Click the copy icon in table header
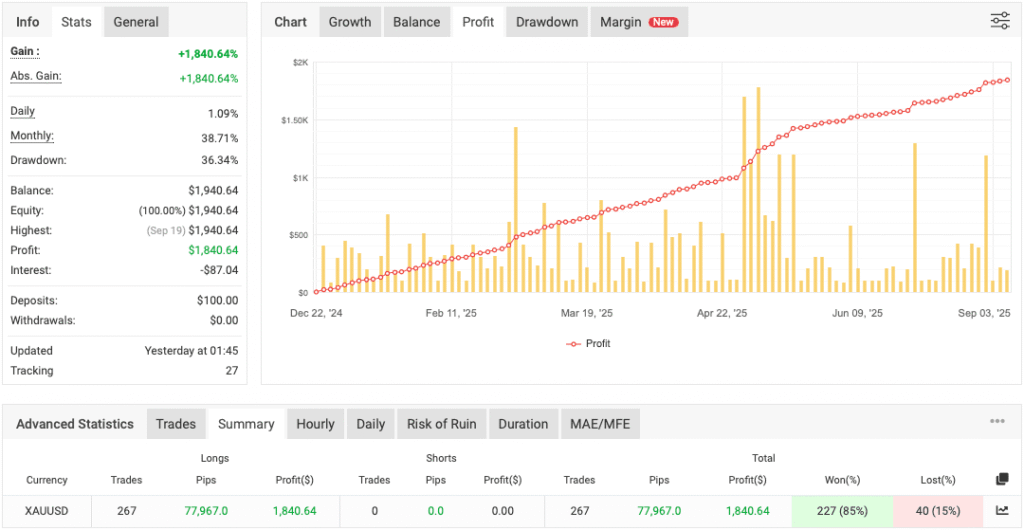 click(1002, 479)
